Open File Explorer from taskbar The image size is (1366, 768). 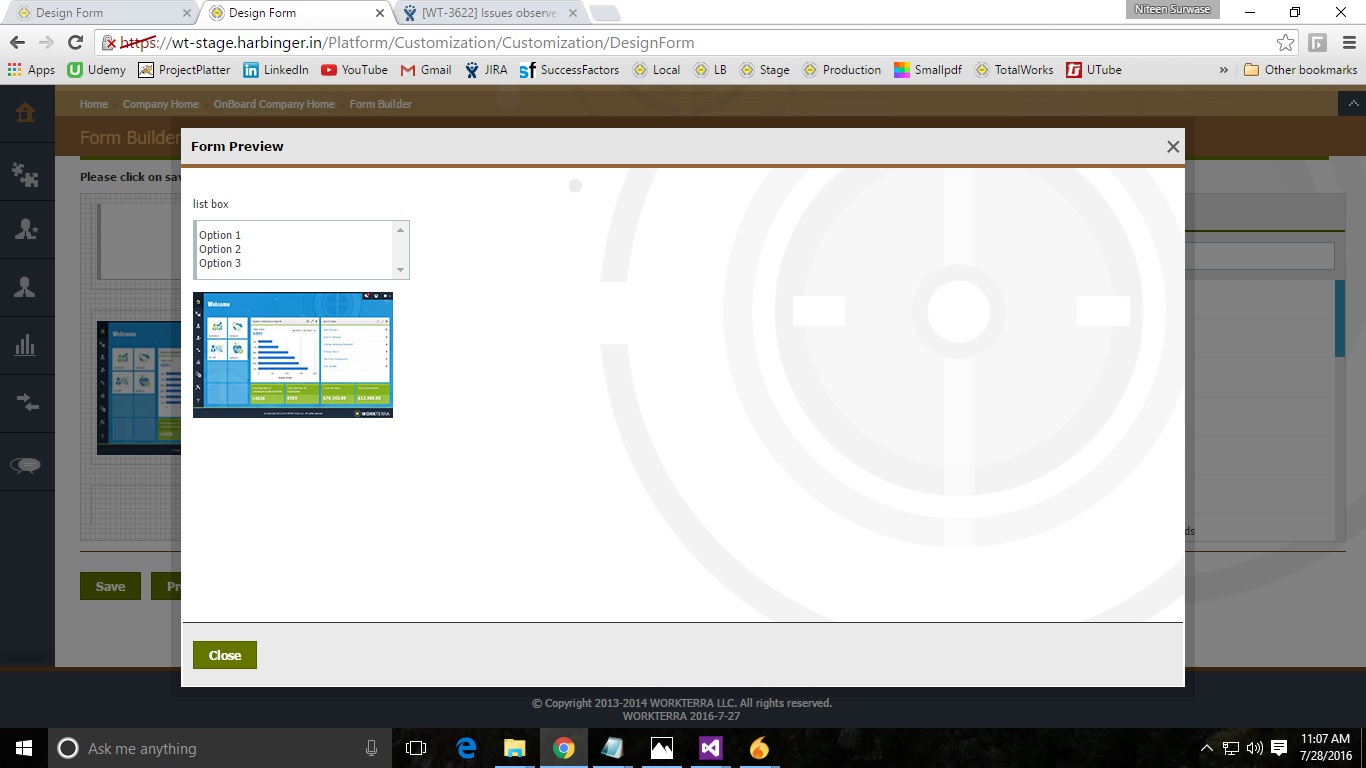click(514, 748)
